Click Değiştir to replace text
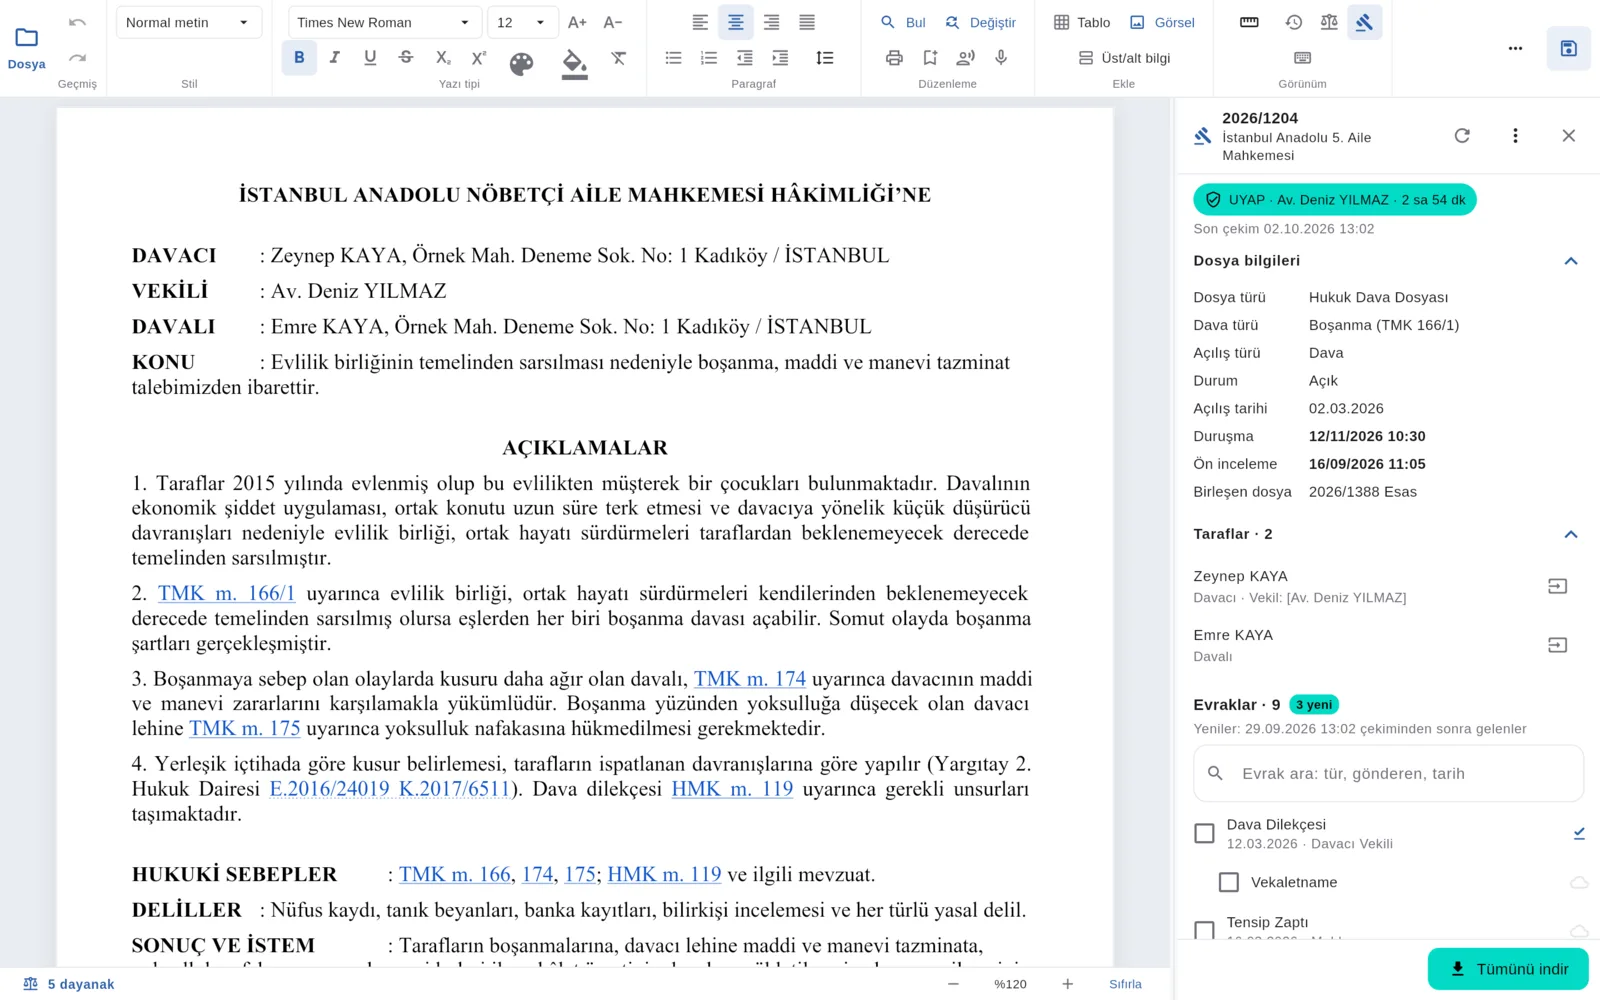This screenshot has height=1000, width=1600. pyautogui.click(x=981, y=22)
